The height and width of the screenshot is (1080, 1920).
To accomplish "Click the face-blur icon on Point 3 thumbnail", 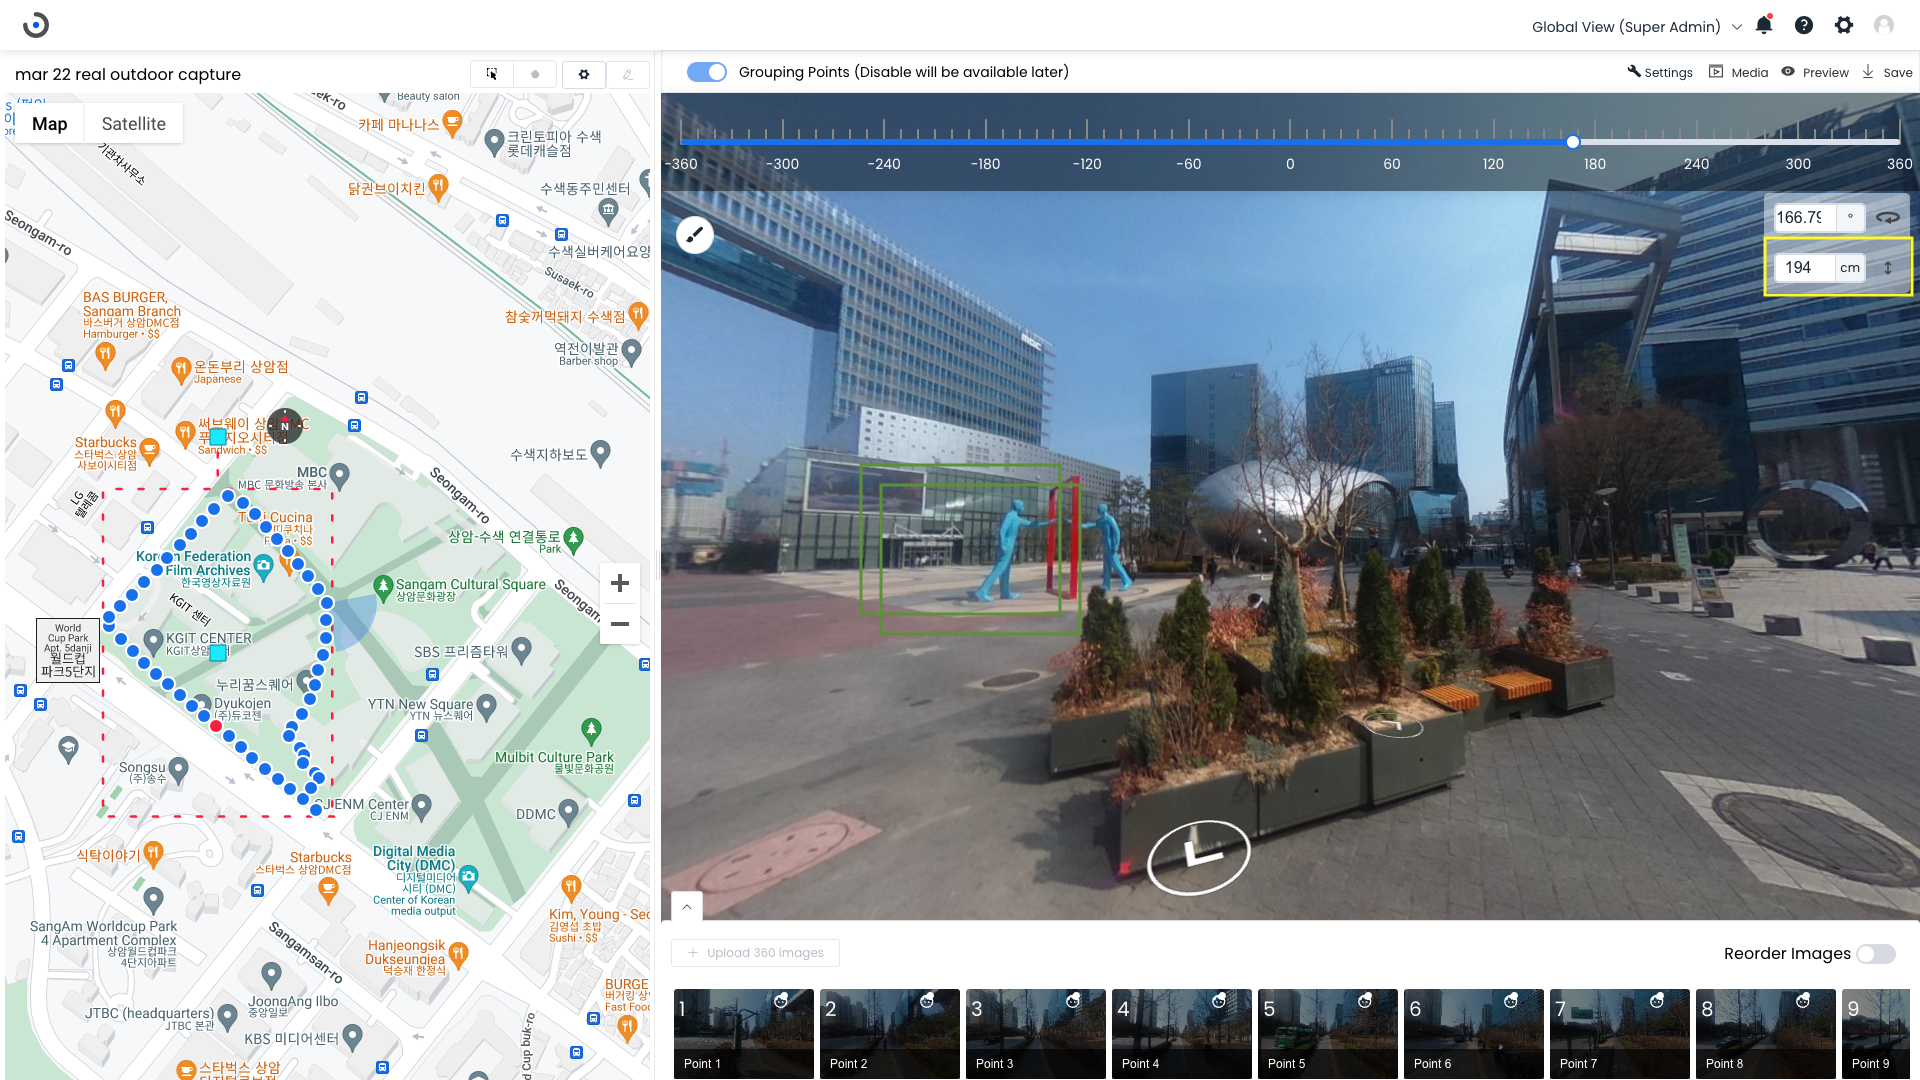I will pos(1074,1001).
